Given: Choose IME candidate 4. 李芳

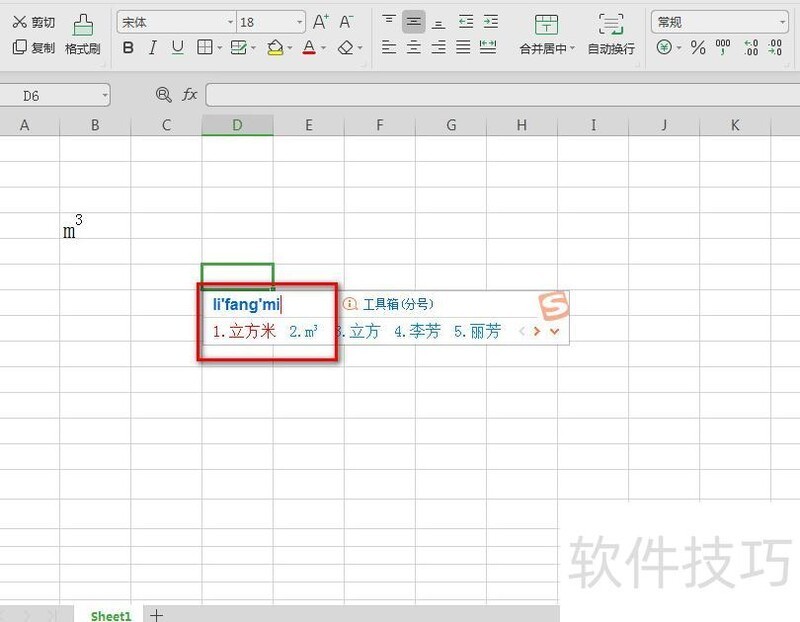Looking at the screenshot, I should [417, 331].
